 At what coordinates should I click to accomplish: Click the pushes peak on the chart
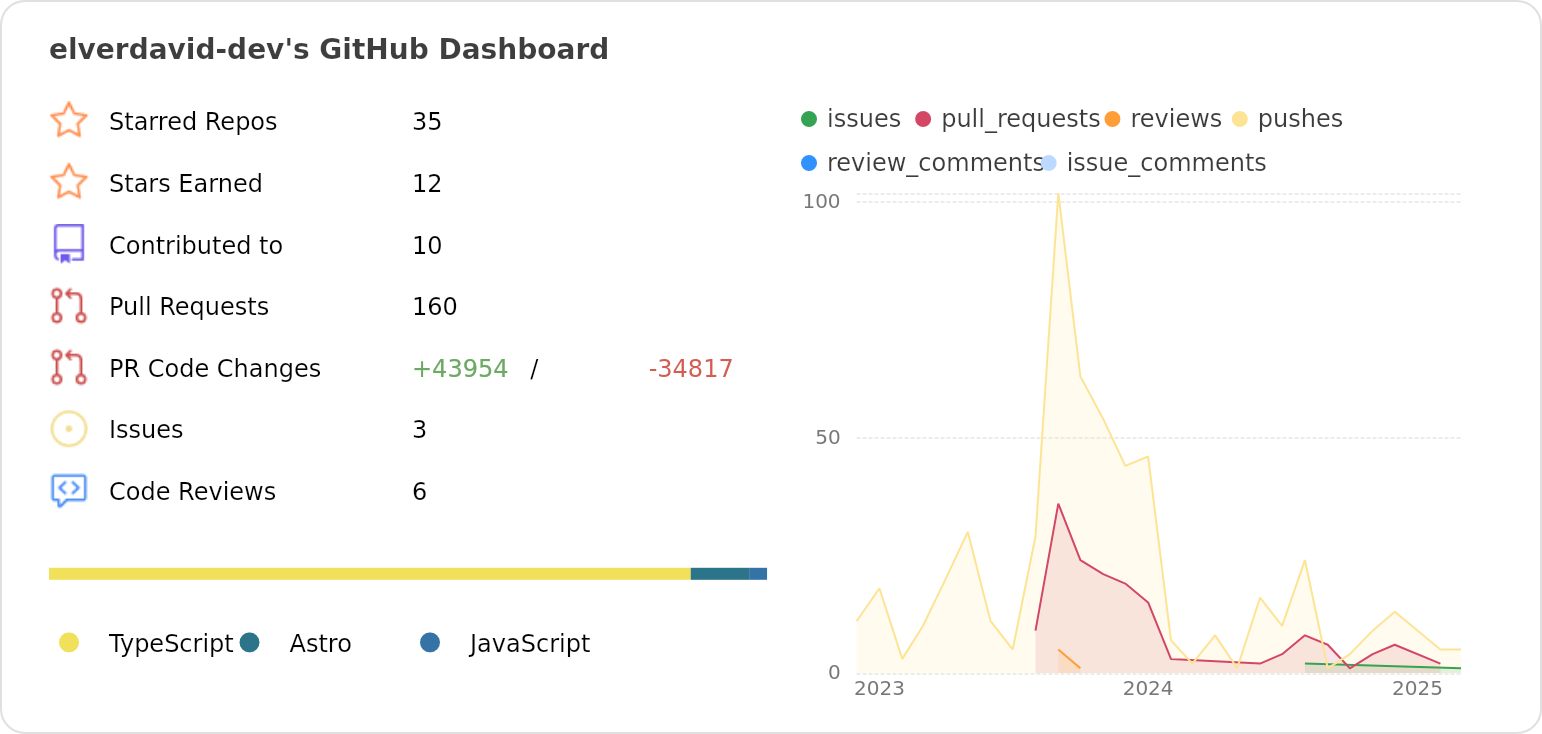(1058, 195)
